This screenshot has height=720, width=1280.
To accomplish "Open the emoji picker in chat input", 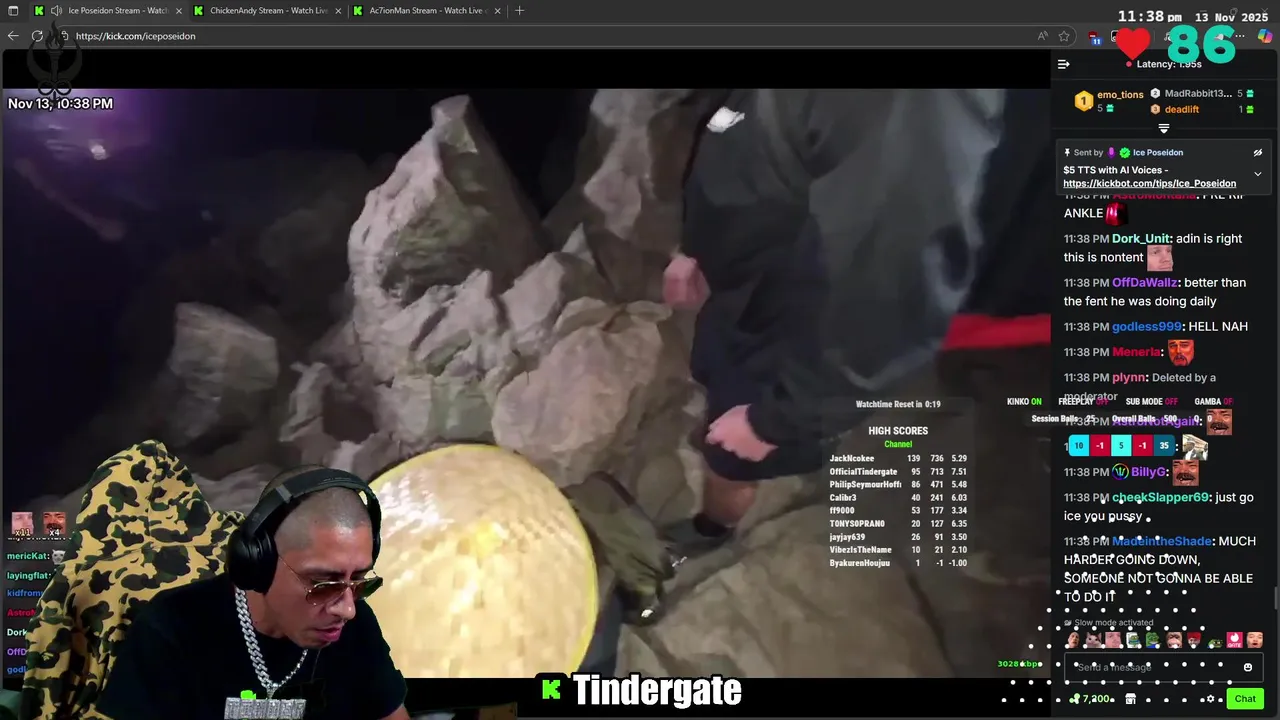I will pos(1248,667).
